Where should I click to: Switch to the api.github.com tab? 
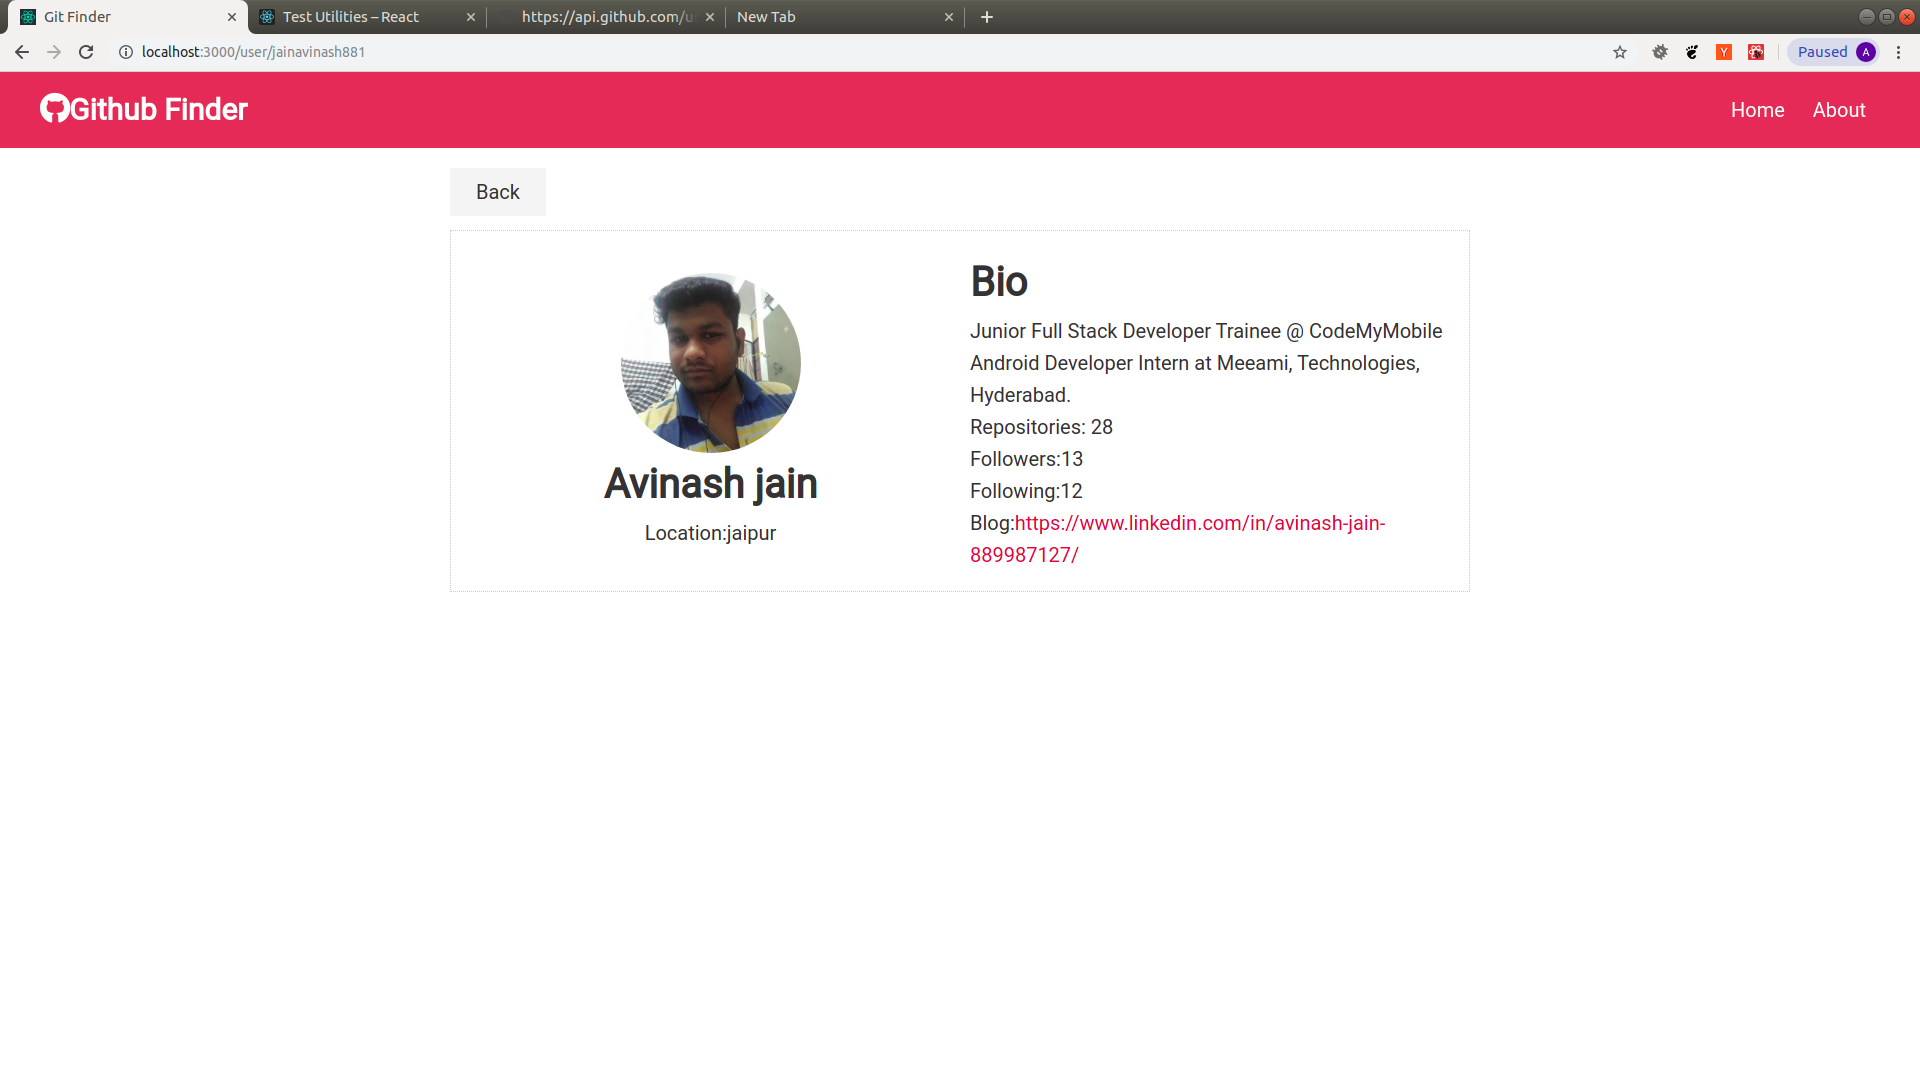tap(600, 16)
